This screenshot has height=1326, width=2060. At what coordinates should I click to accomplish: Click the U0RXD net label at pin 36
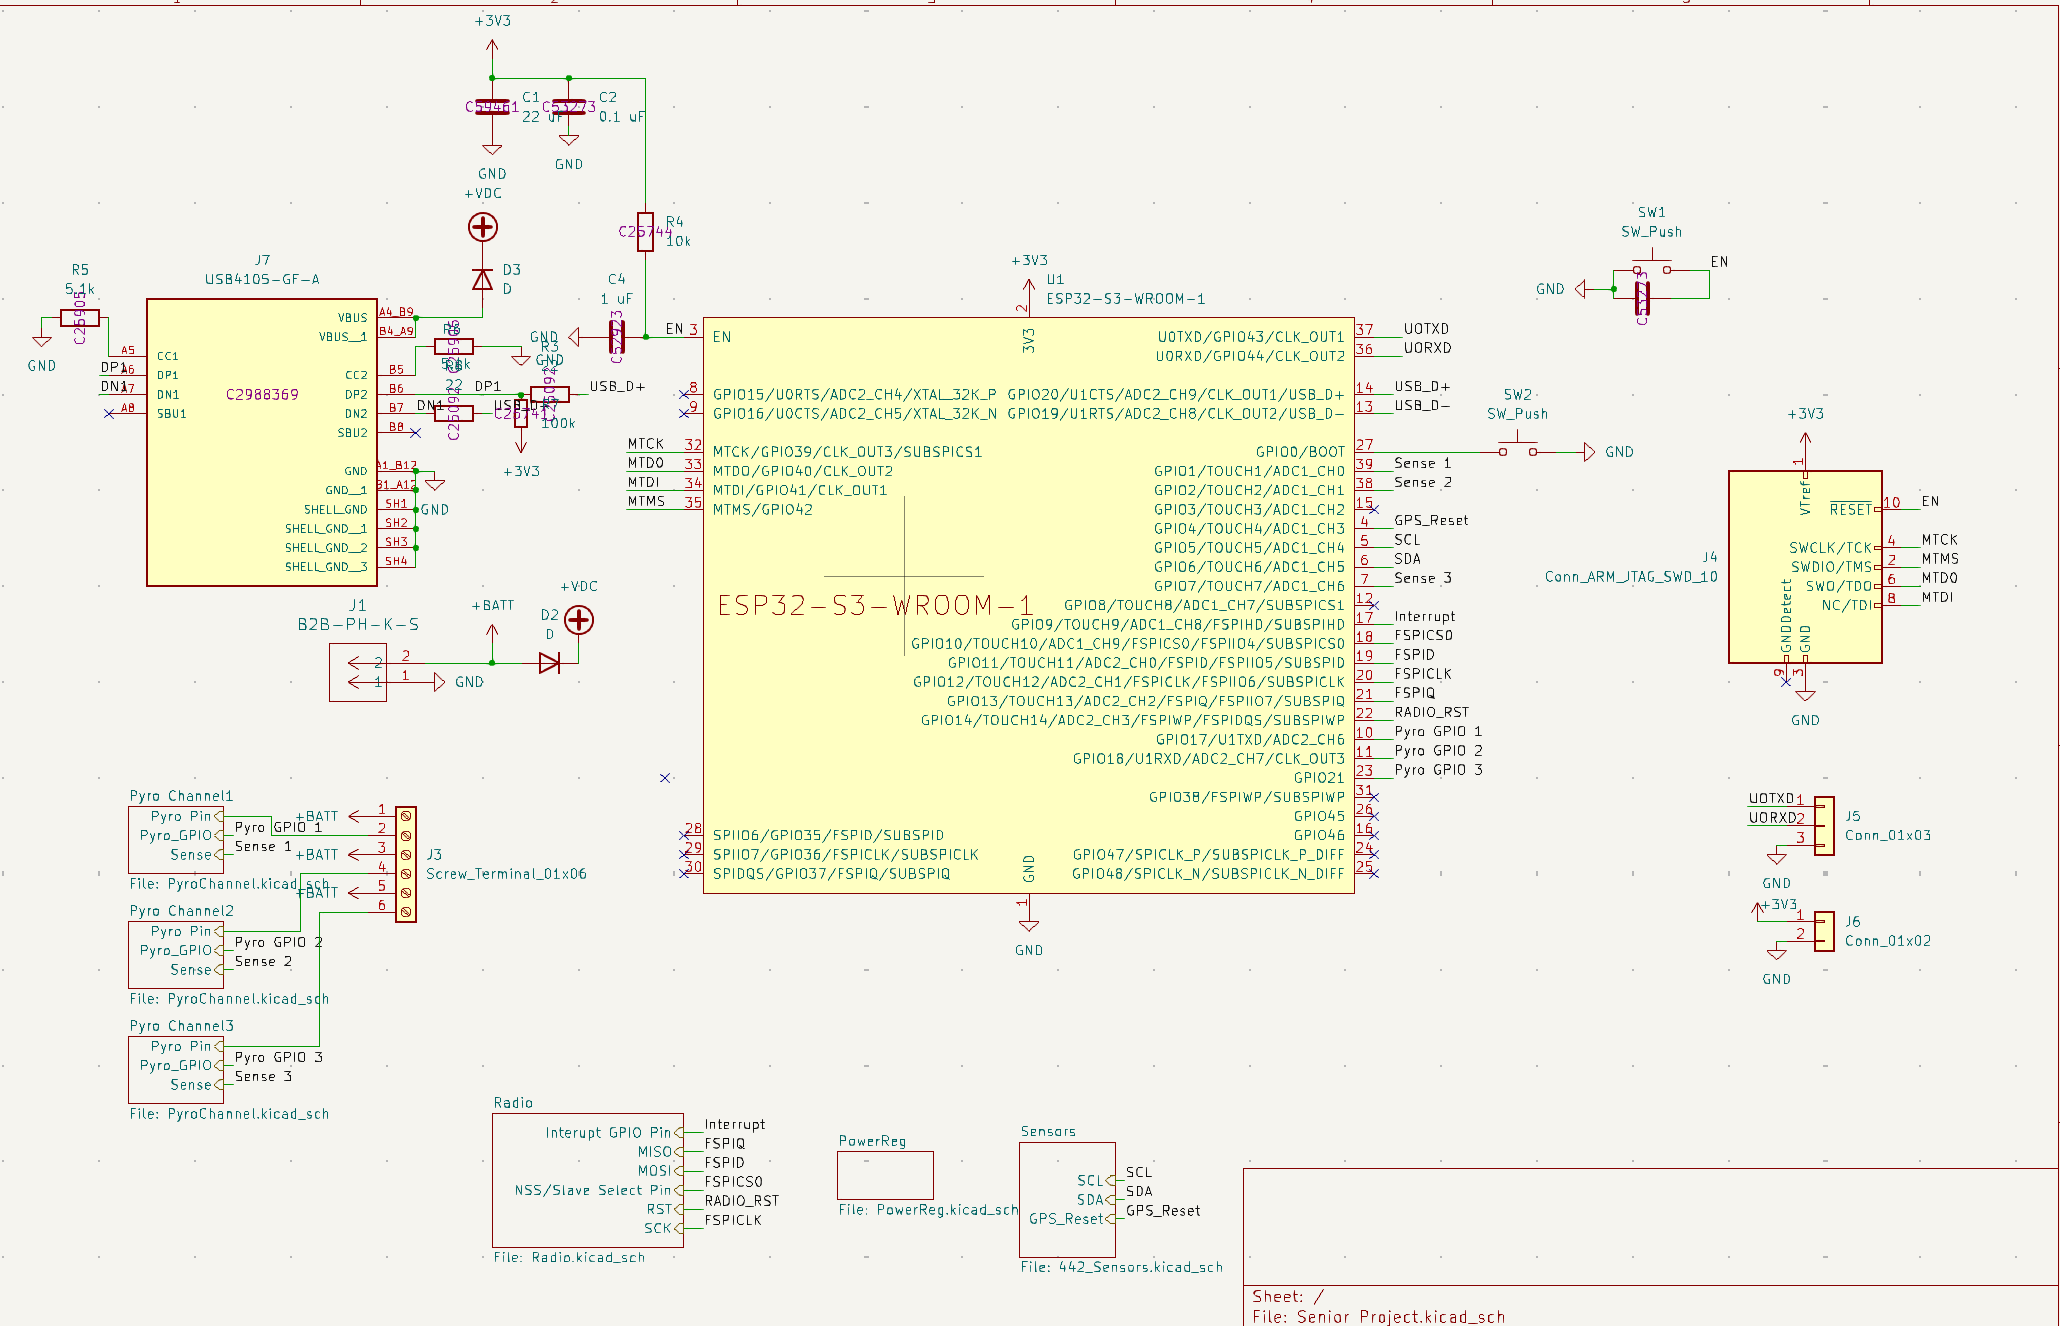pyautogui.click(x=1427, y=348)
